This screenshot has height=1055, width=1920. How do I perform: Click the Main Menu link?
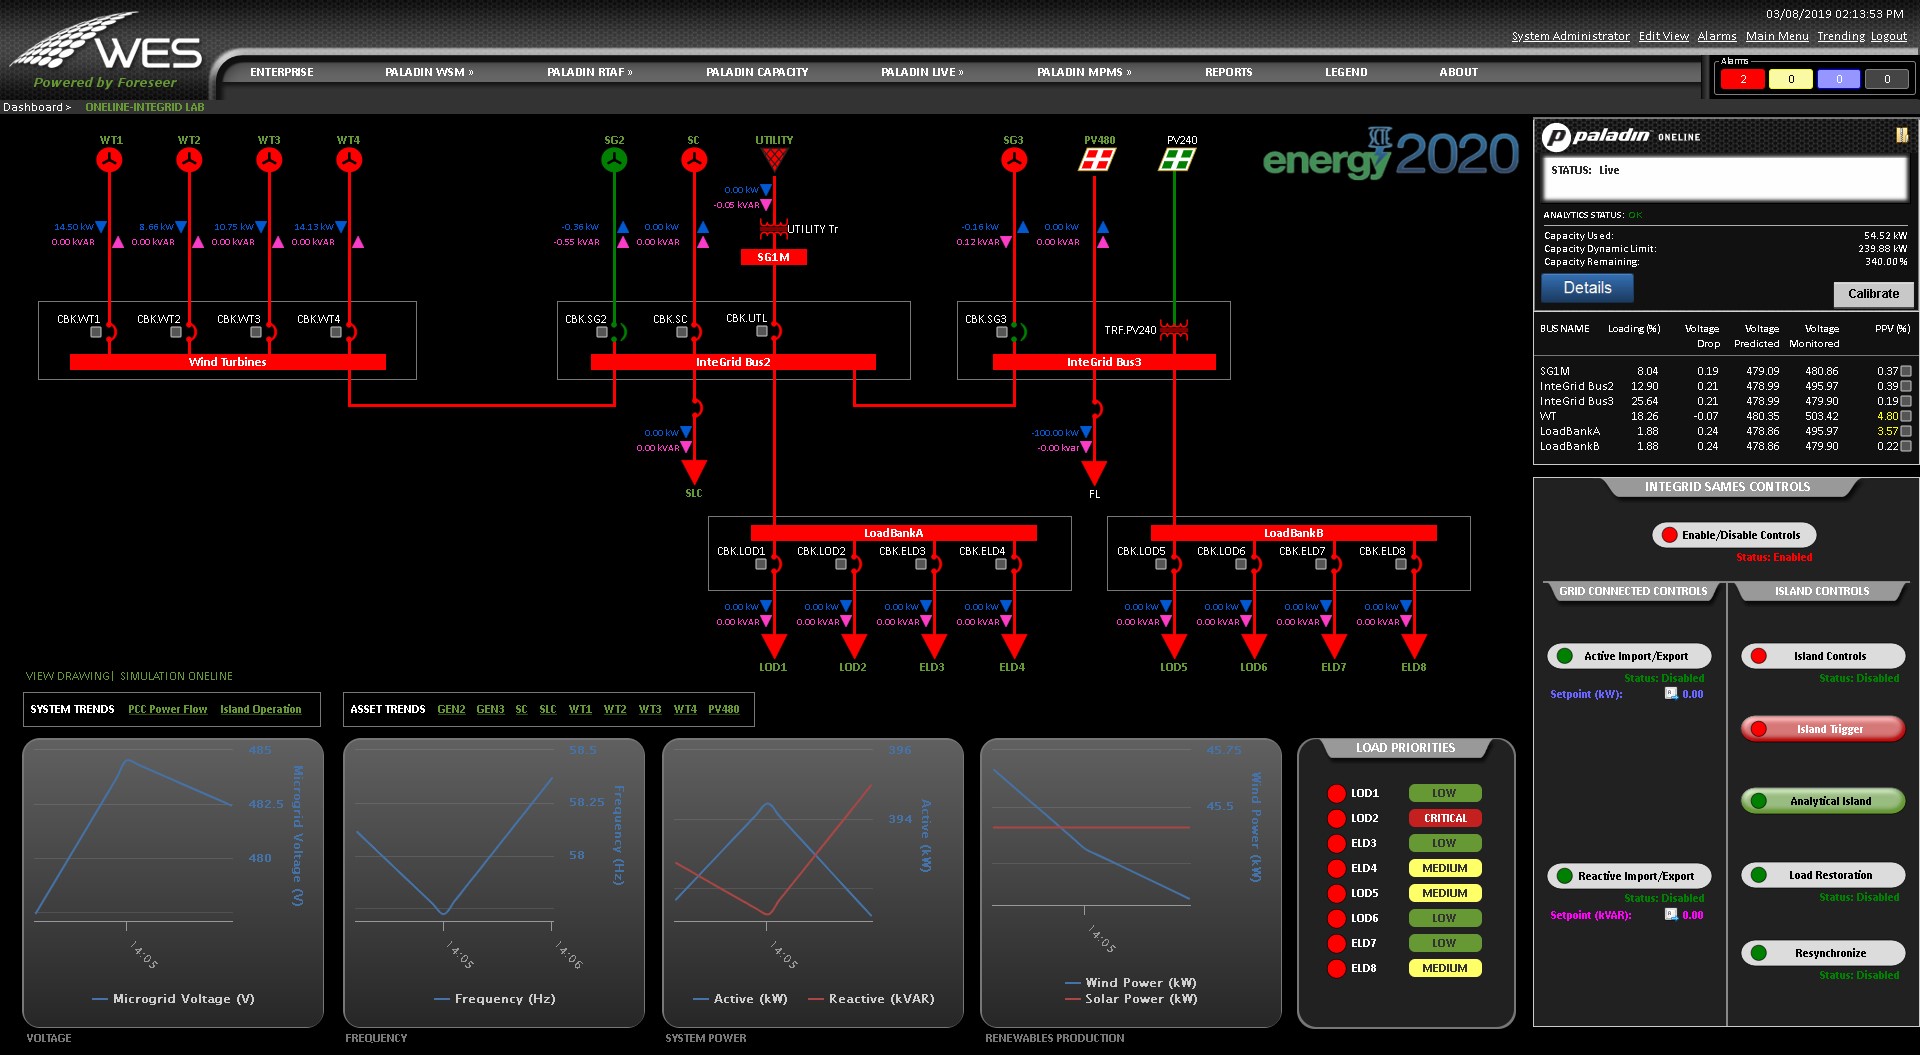tap(1777, 36)
